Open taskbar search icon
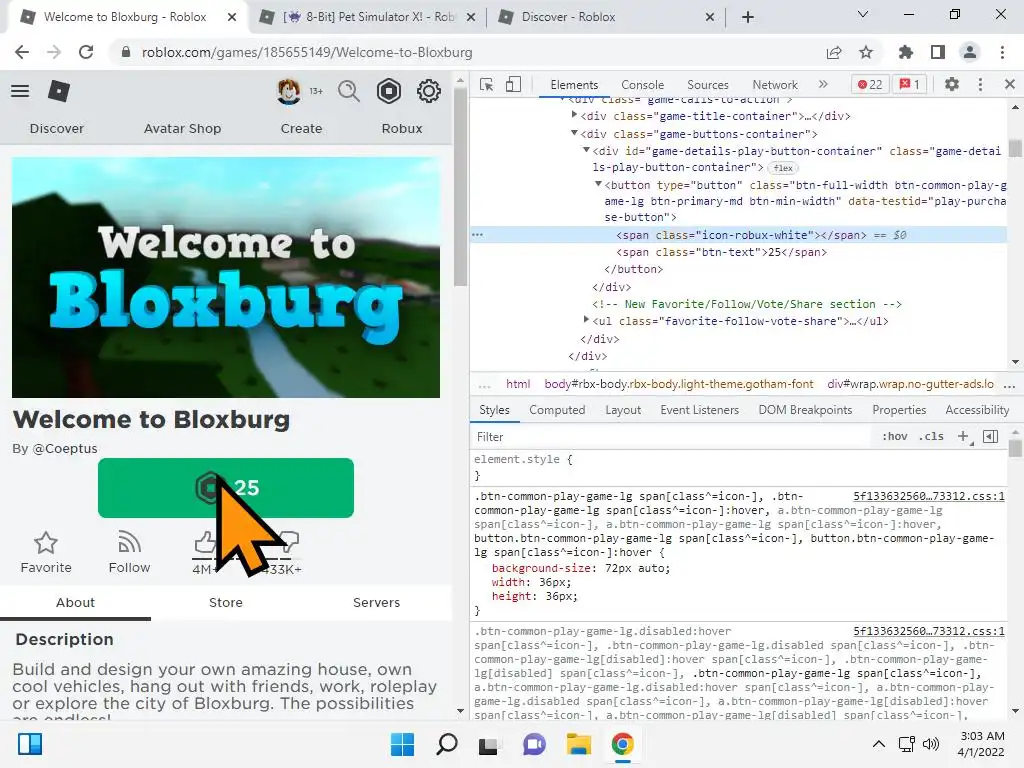Image resolution: width=1024 pixels, height=768 pixels. coord(447,744)
